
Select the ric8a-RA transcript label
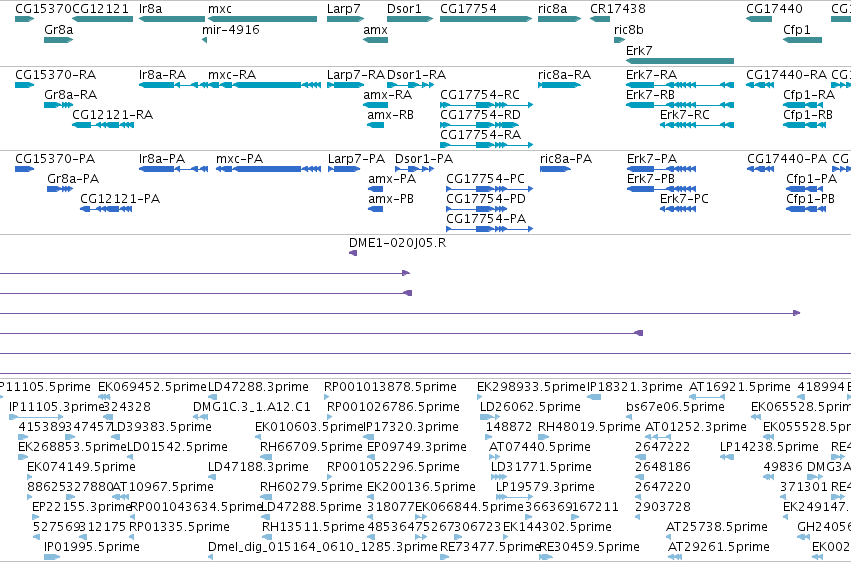564,75
